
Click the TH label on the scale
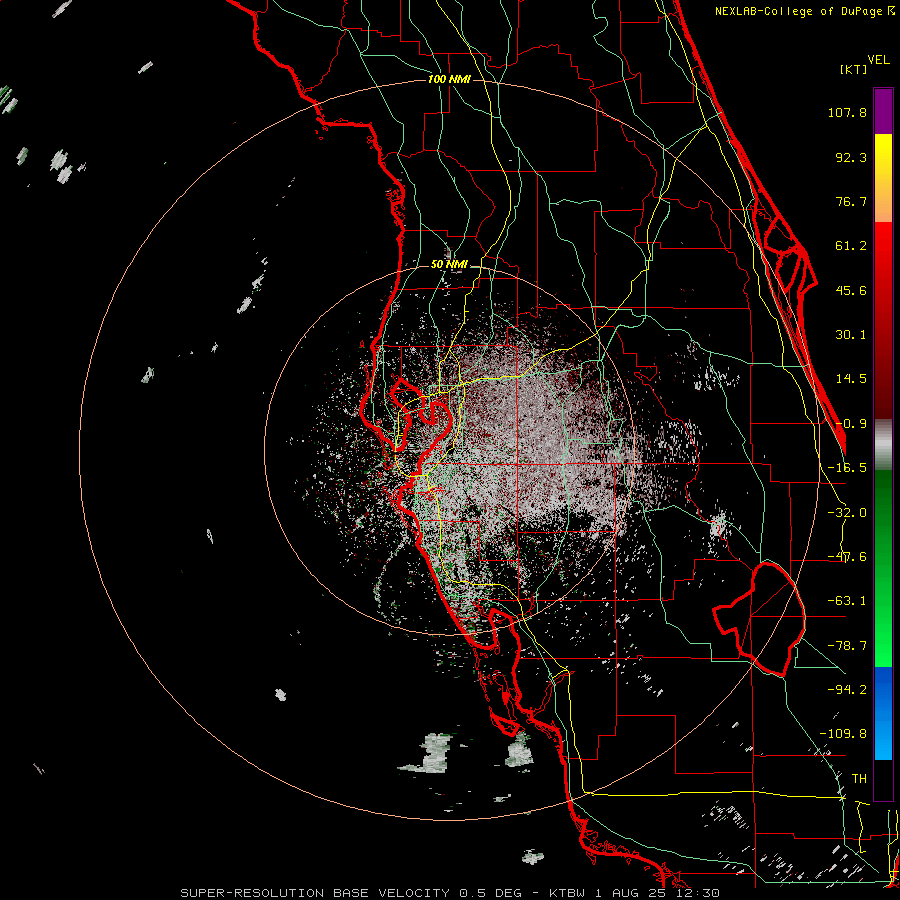click(x=859, y=779)
